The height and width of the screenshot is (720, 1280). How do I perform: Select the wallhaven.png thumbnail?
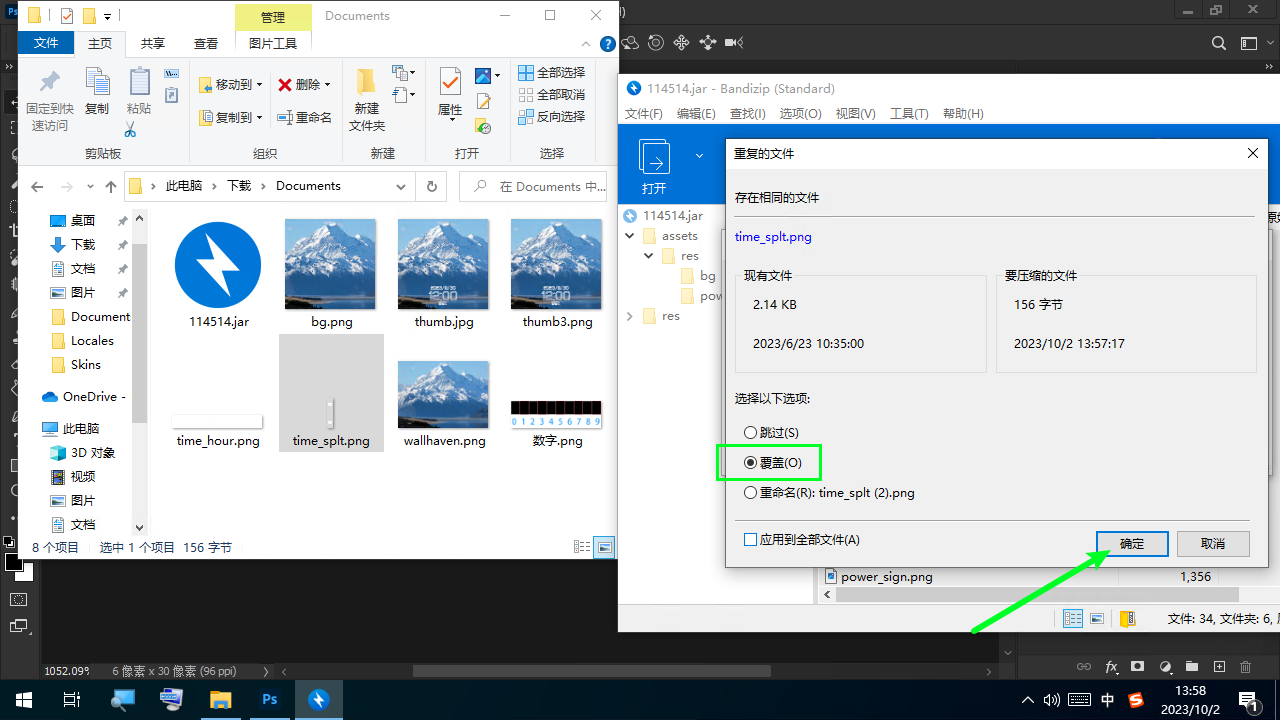(x=444, y=400)
